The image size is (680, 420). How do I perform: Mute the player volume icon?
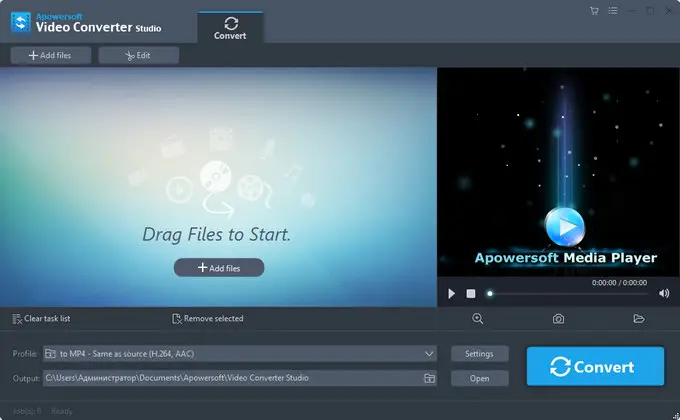pos(664,293)
